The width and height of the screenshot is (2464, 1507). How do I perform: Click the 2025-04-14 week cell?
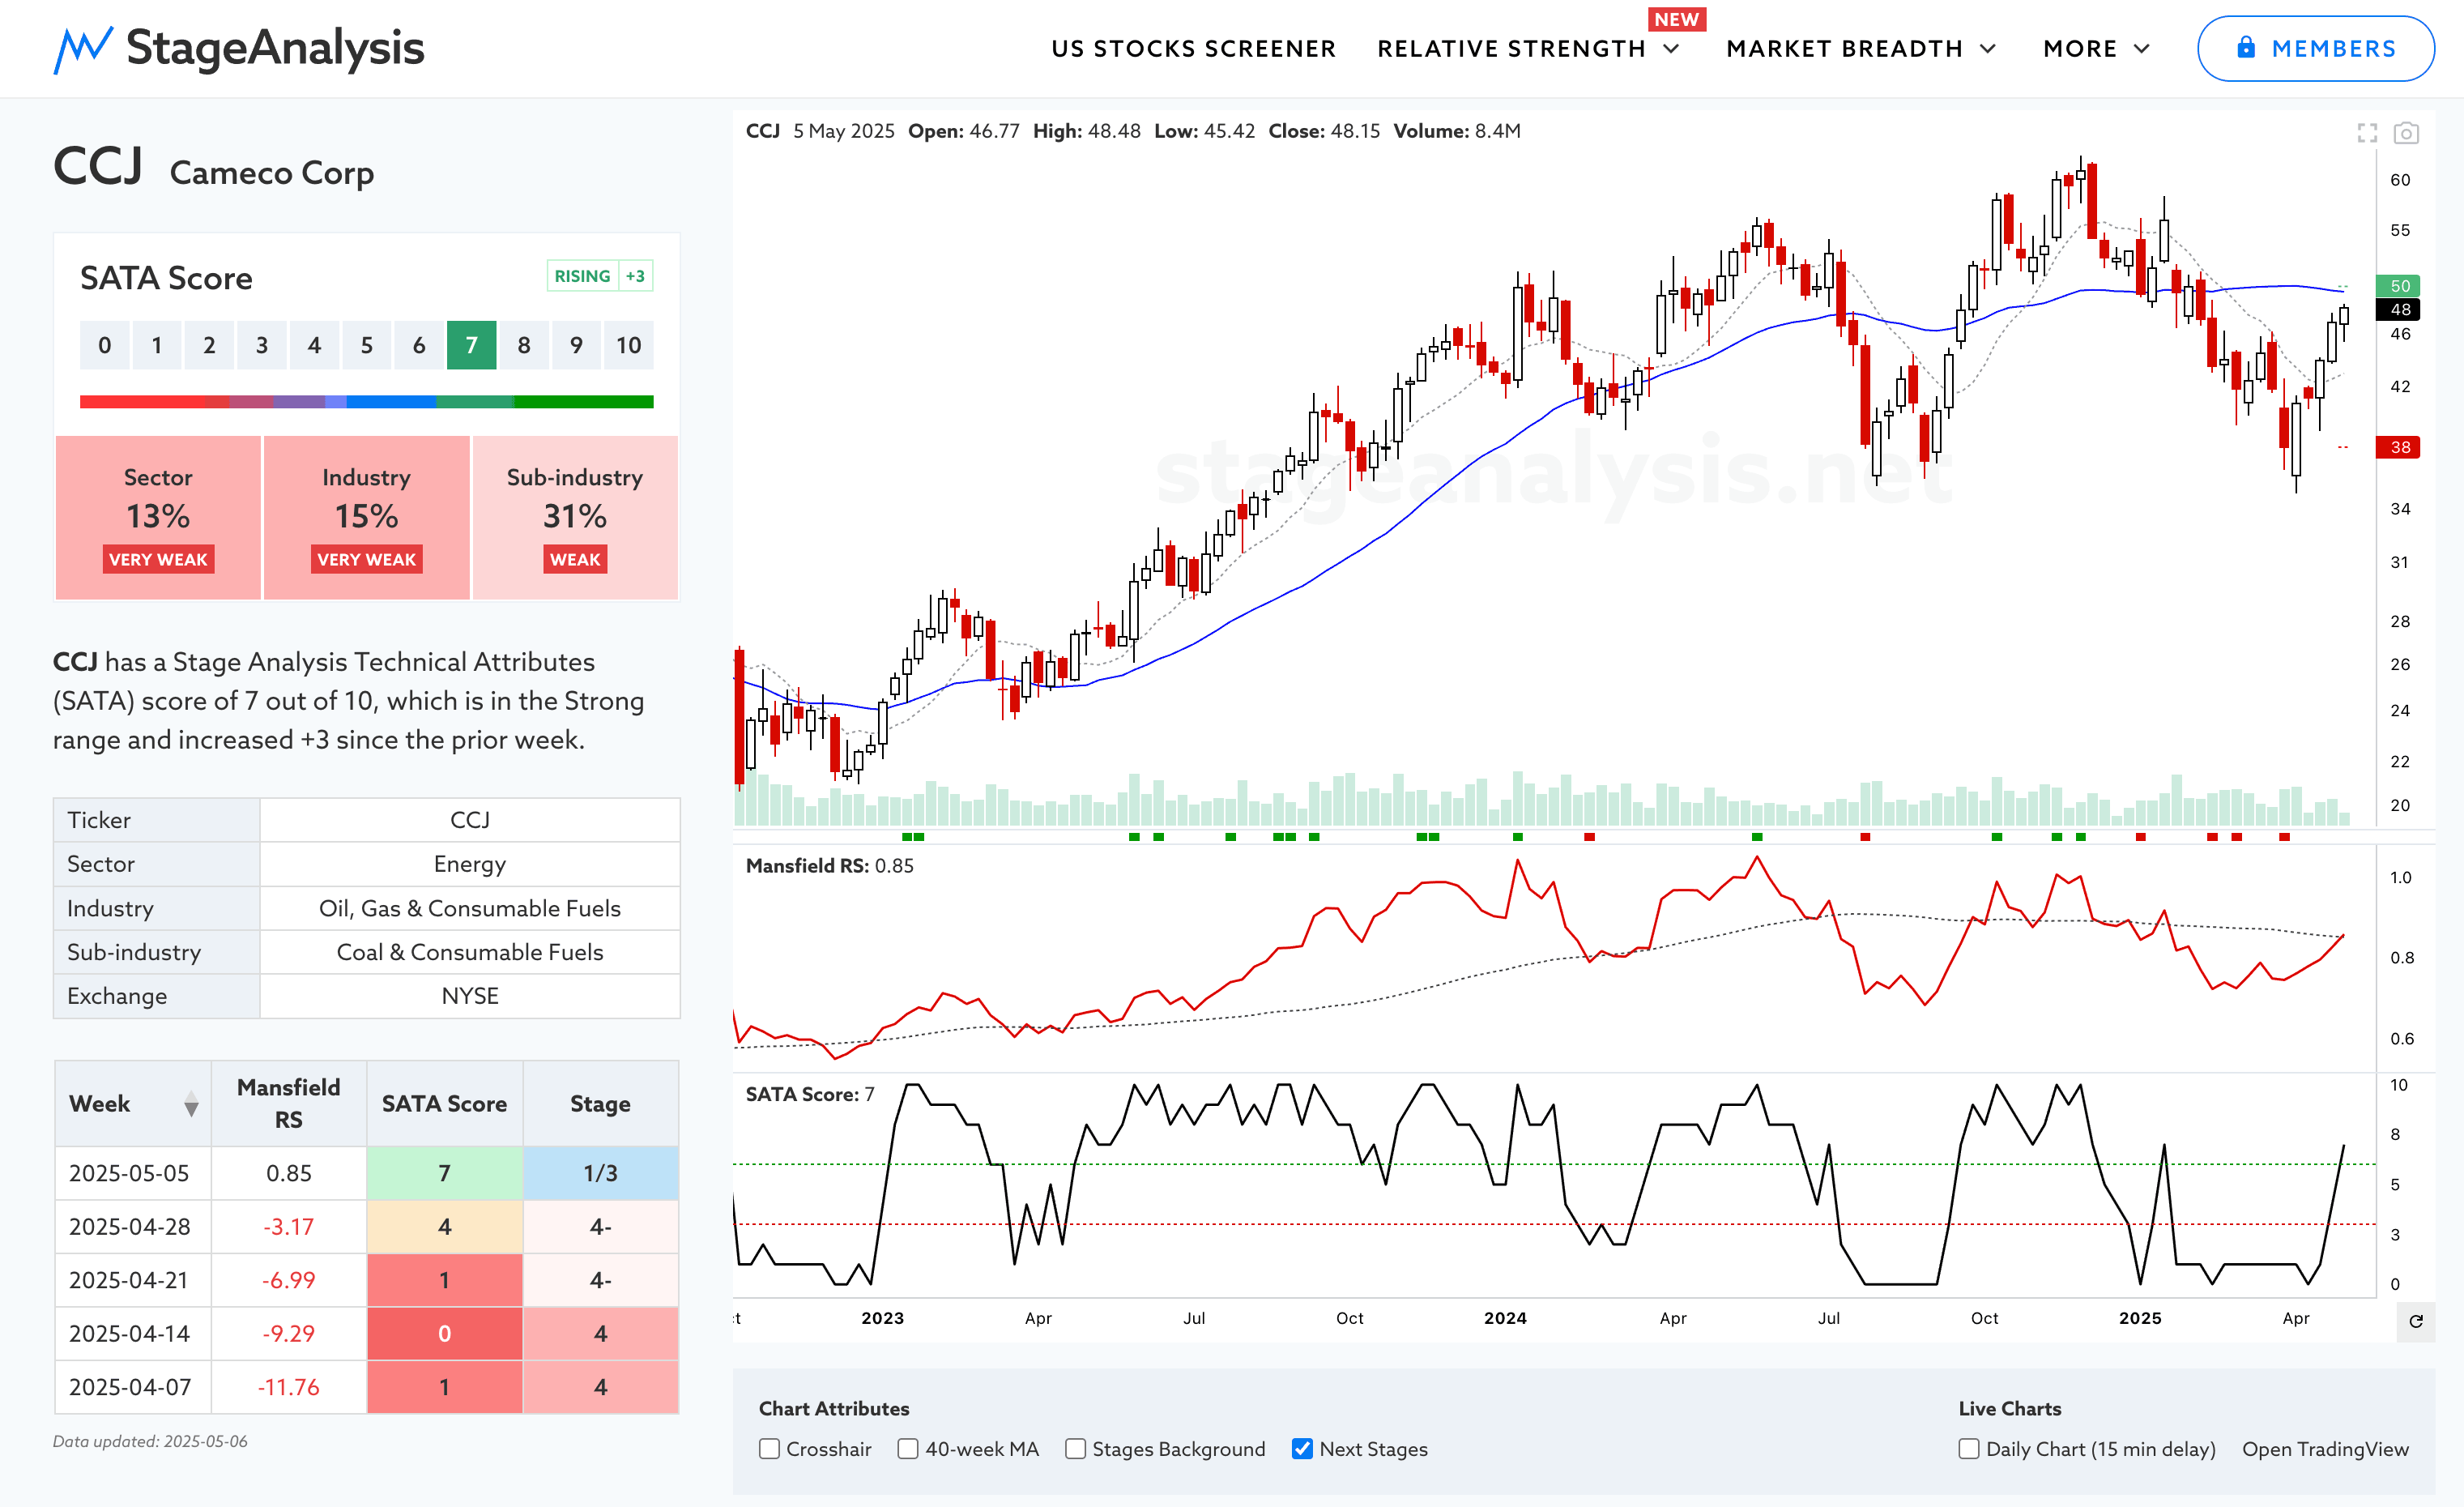pos(132,1333)
